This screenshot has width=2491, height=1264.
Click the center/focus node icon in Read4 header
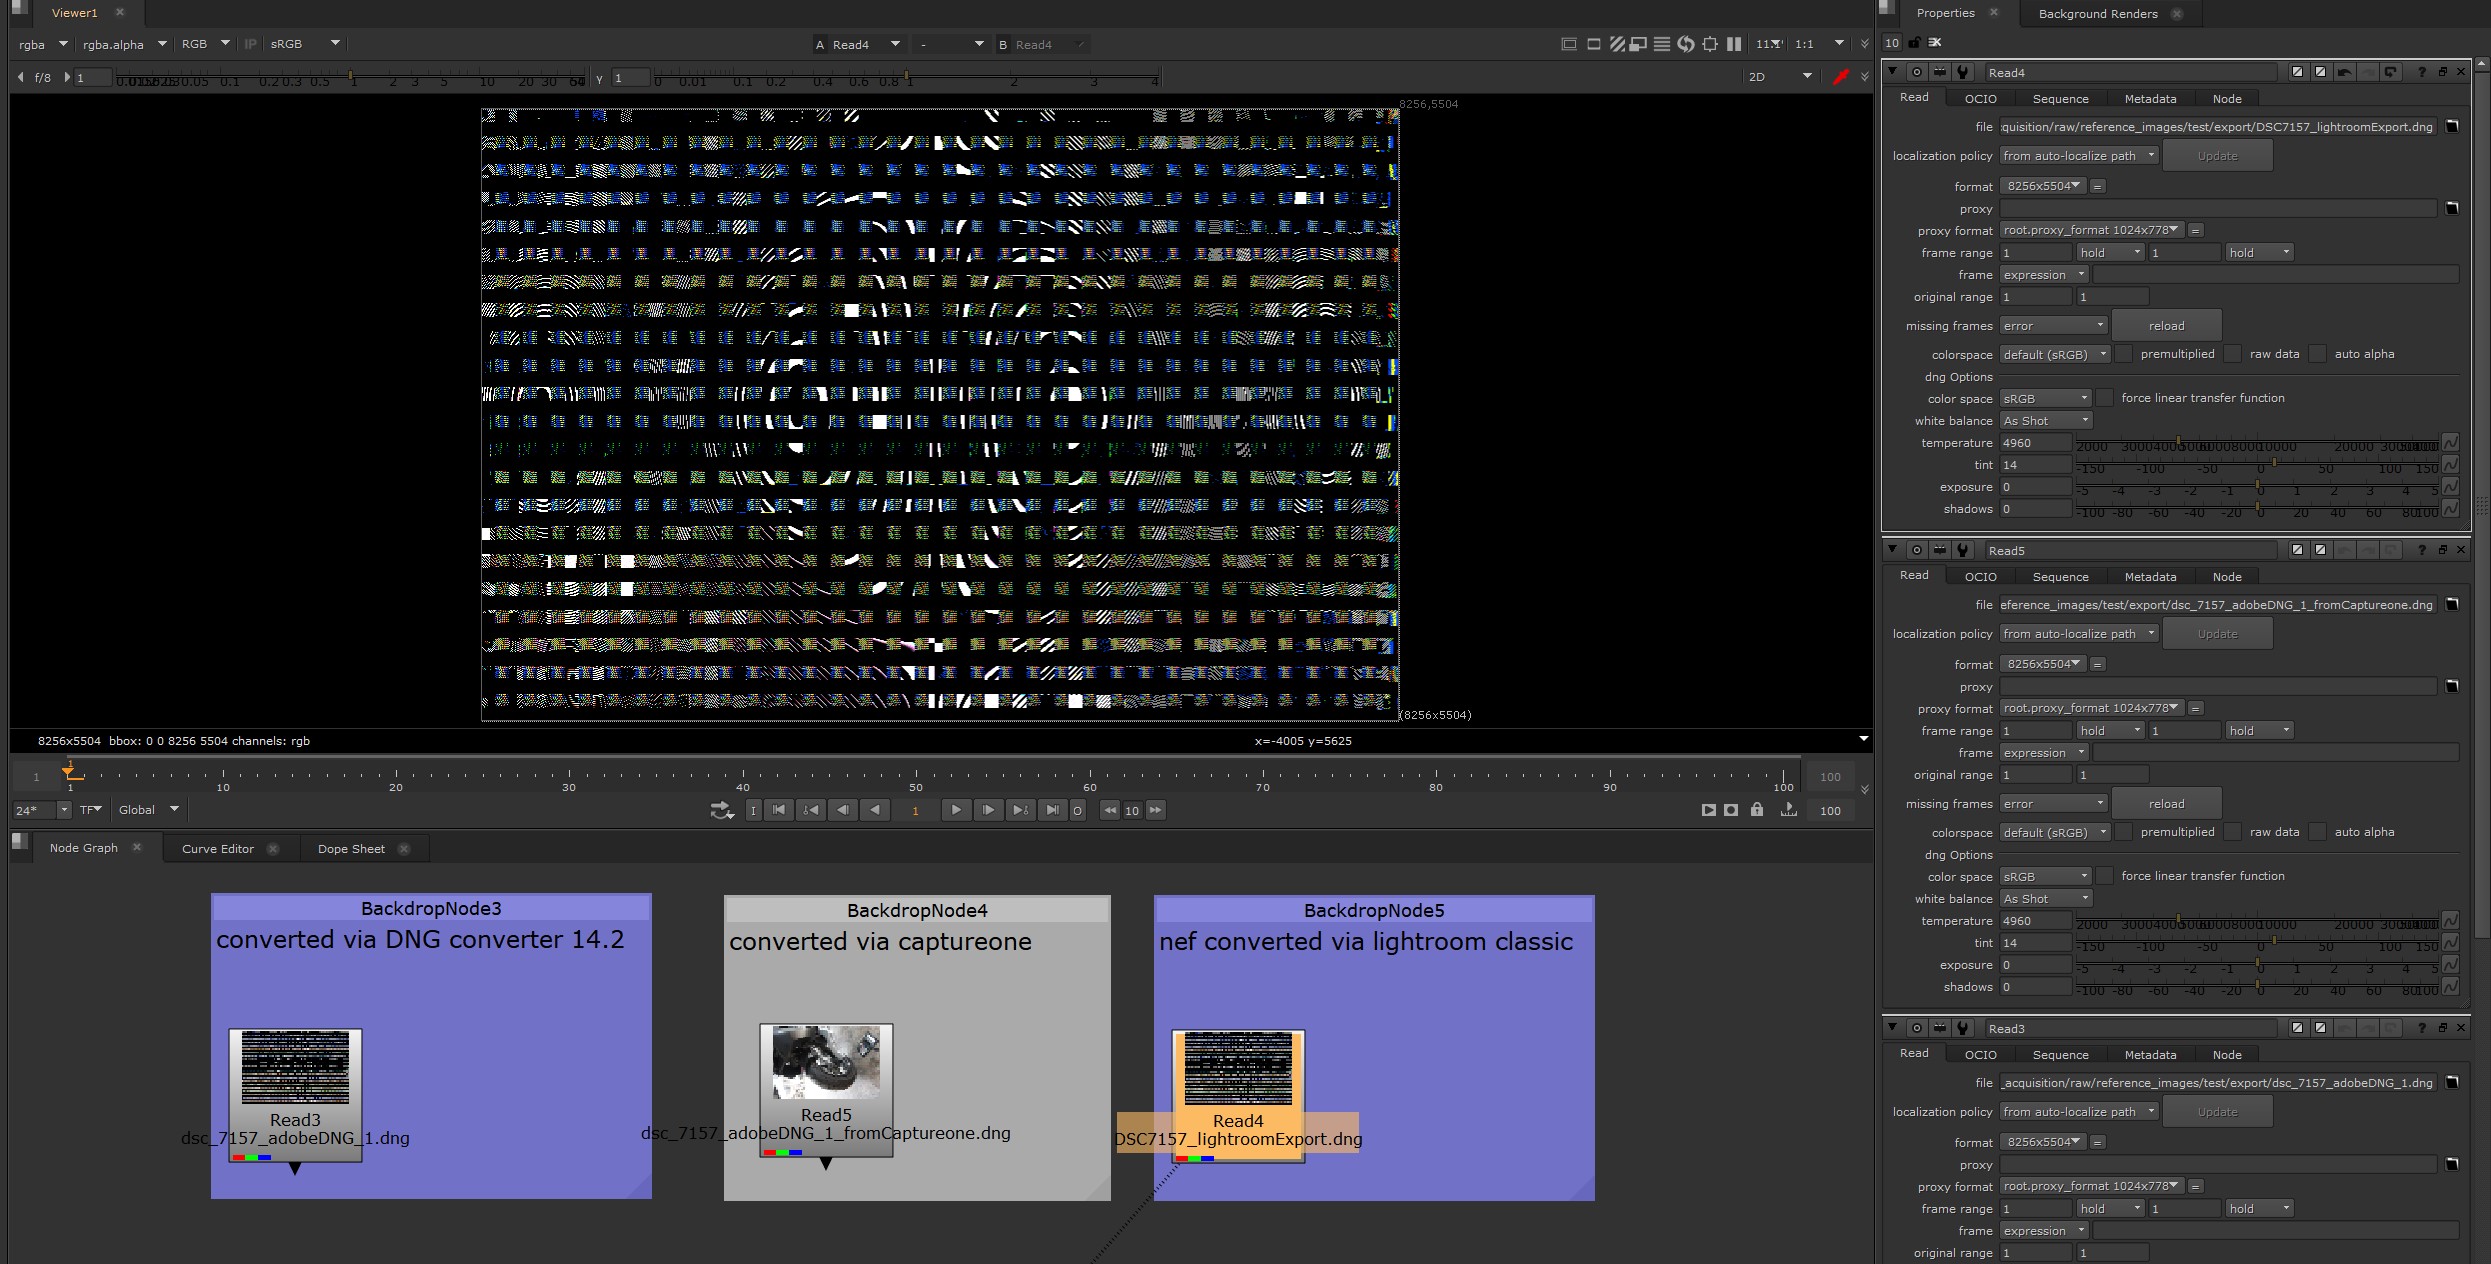coord(1916,72)
